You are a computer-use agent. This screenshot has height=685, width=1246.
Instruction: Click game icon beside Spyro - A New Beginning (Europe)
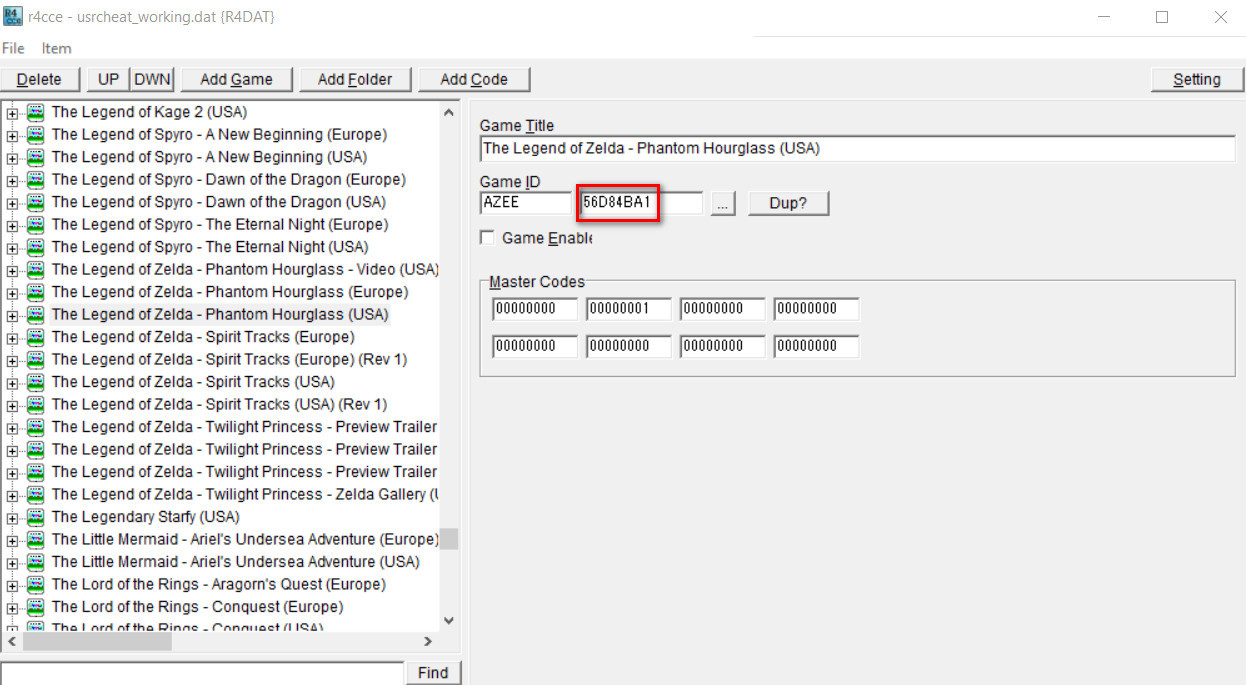pyautogui.click(x=35, y=134)
